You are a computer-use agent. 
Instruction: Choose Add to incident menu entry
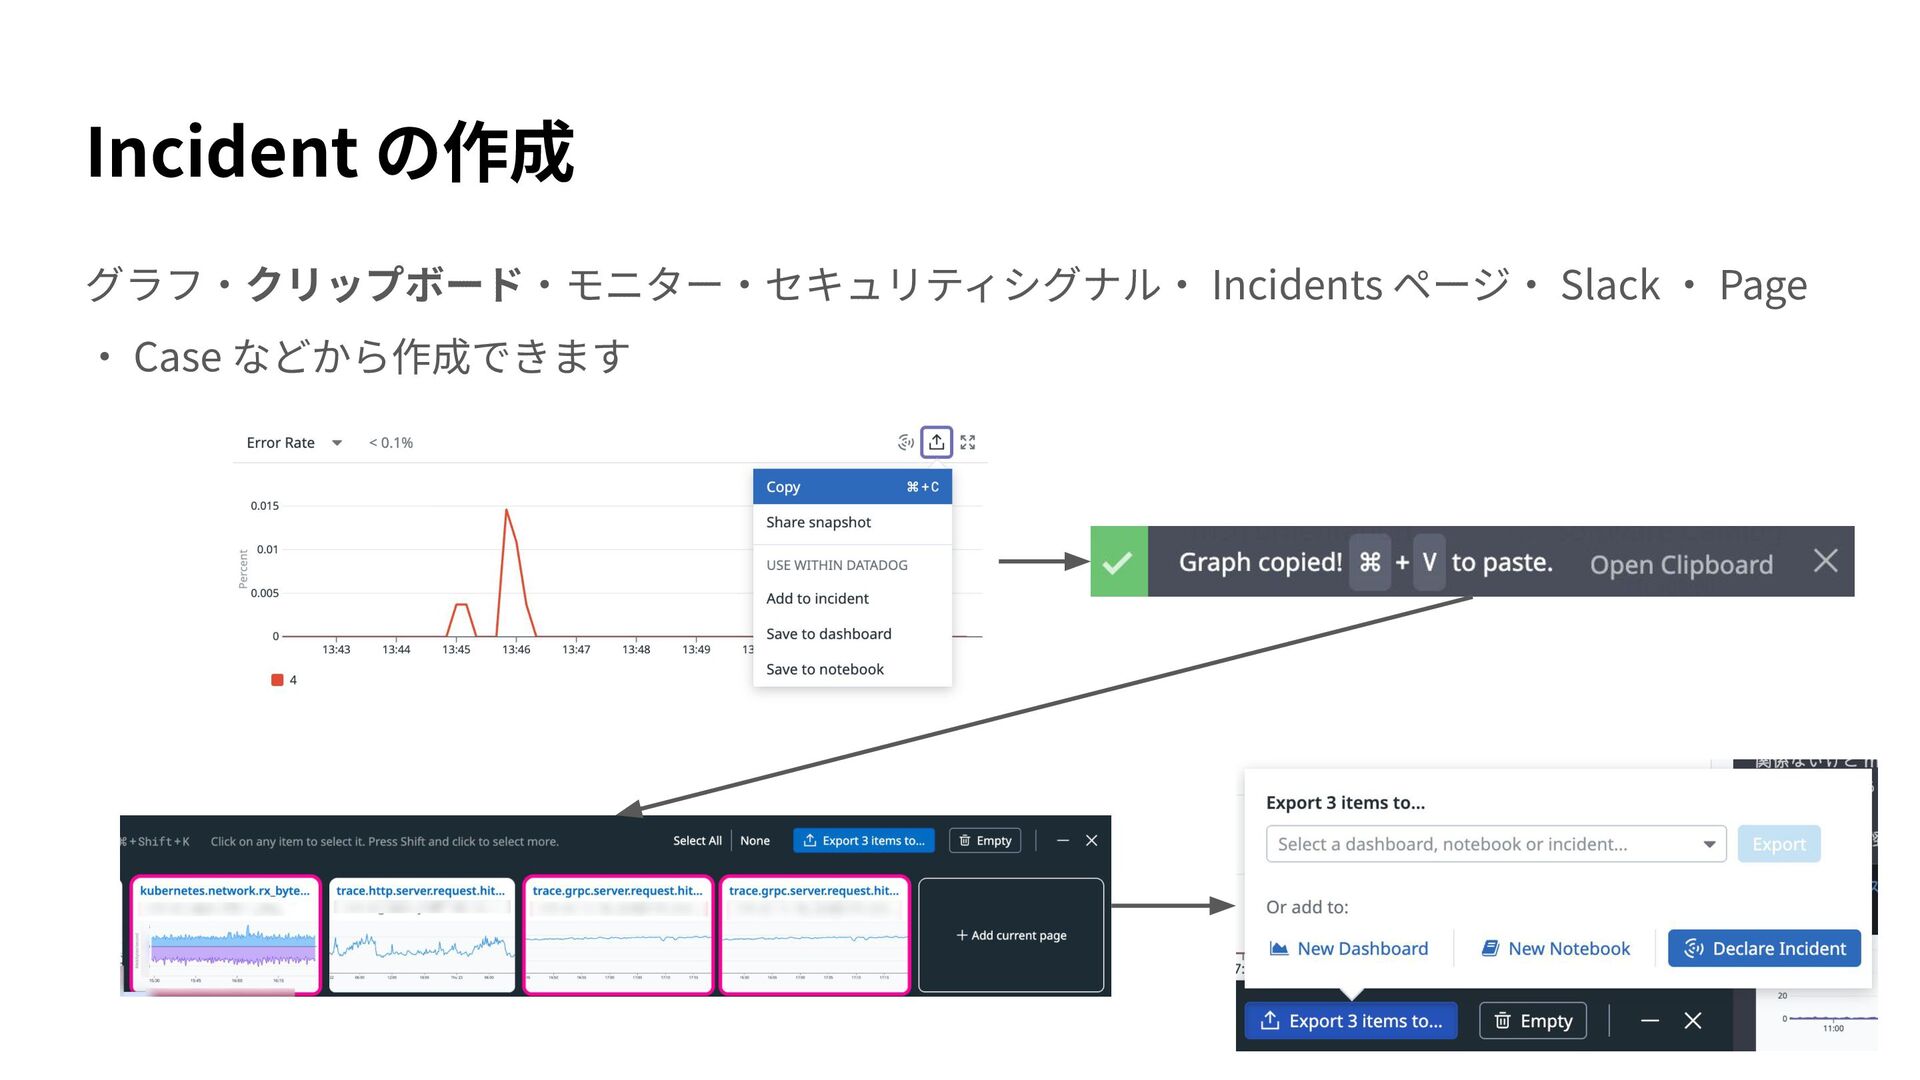817,598
